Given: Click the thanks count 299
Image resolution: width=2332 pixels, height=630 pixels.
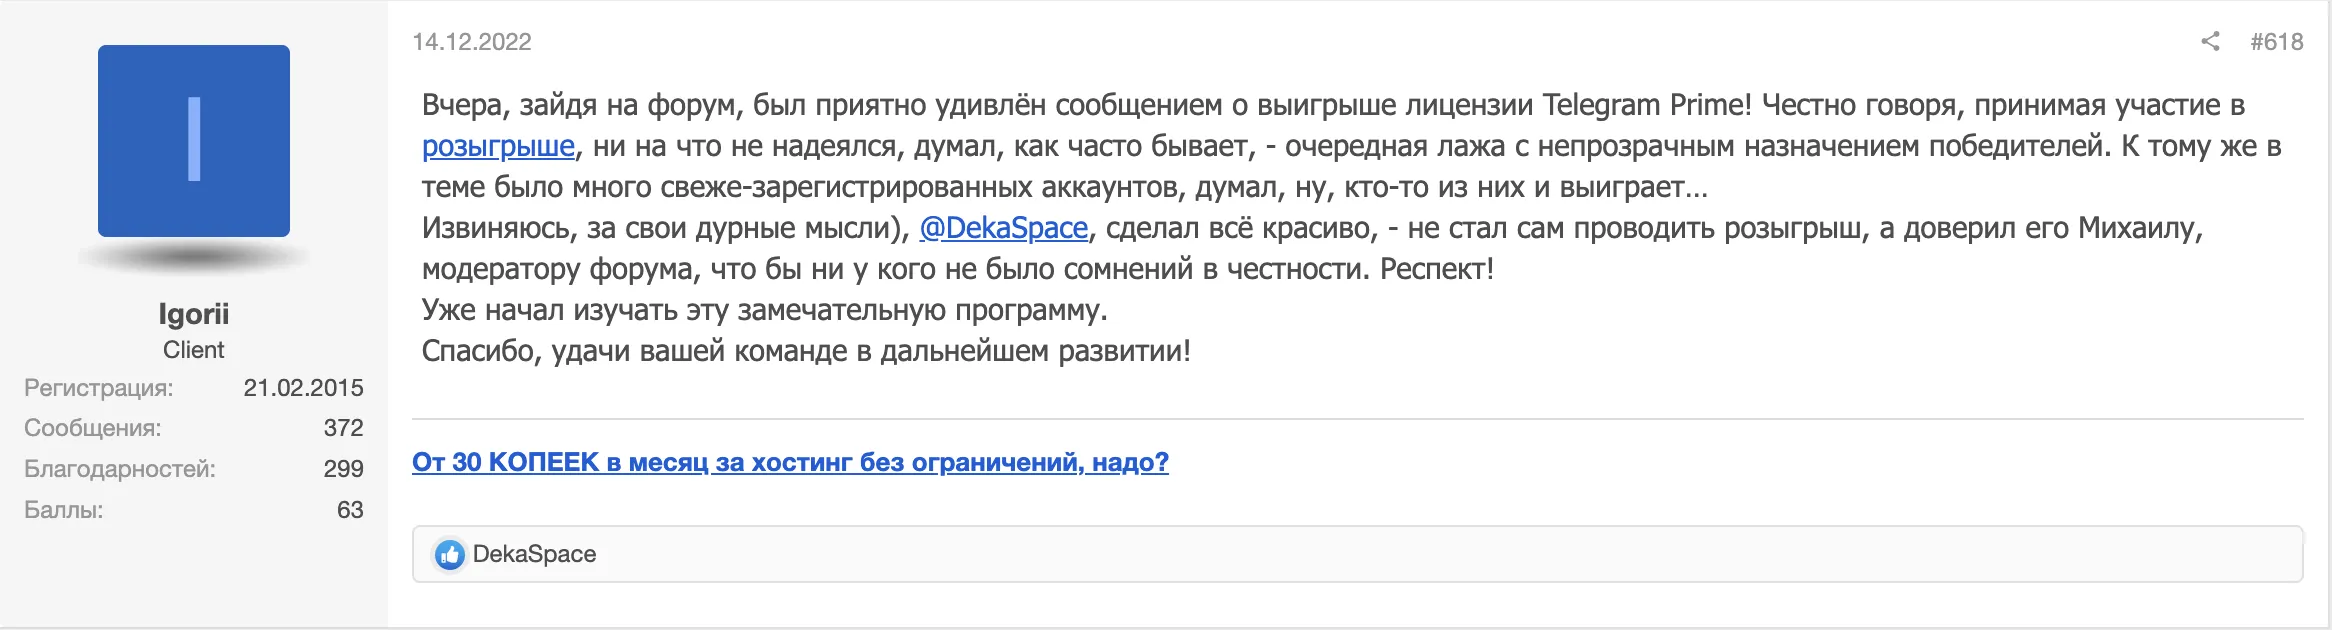Looking at the screenshot, I should pyautogui.click(x=345, y=466).
